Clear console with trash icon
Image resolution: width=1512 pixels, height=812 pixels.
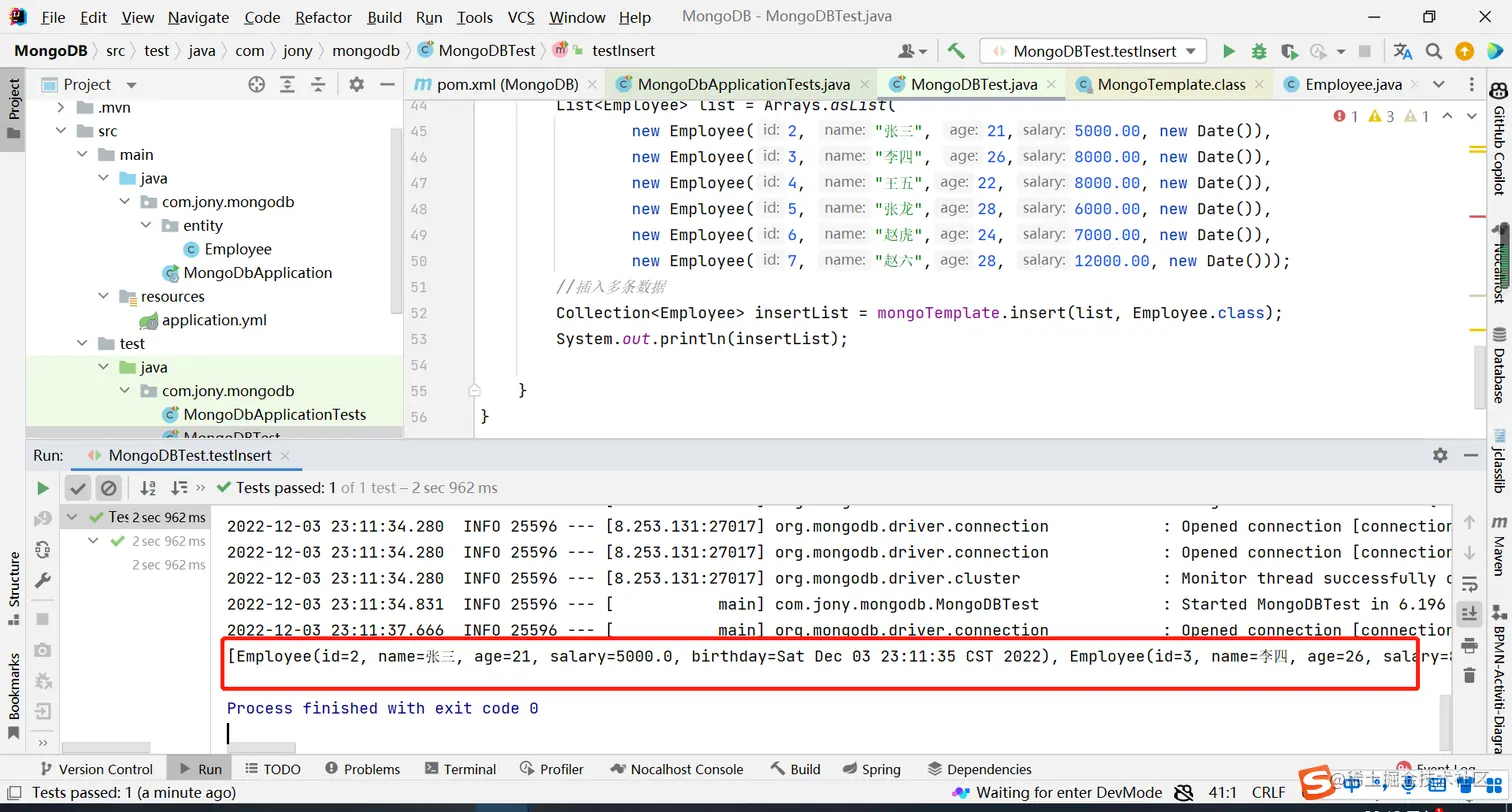1469,676
